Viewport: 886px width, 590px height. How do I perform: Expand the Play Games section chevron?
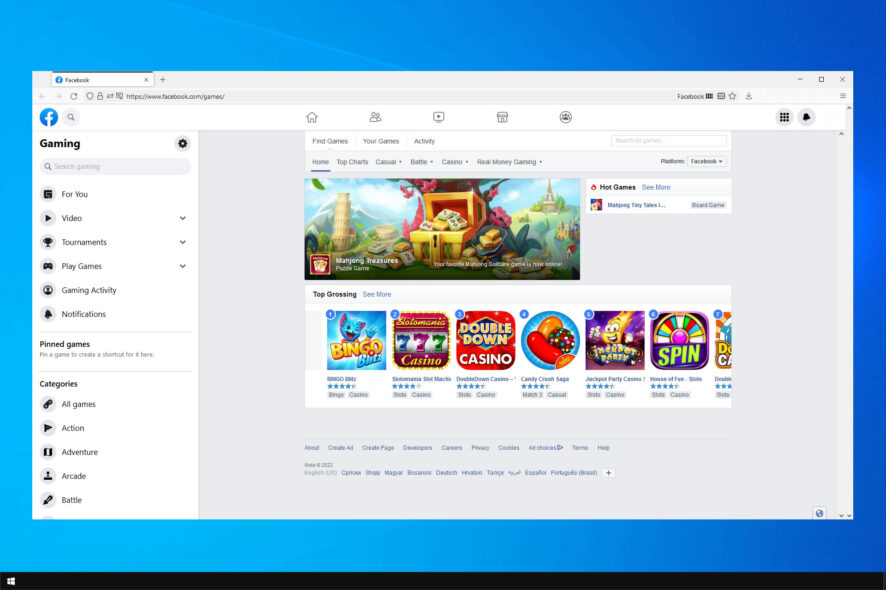[183, 266]
